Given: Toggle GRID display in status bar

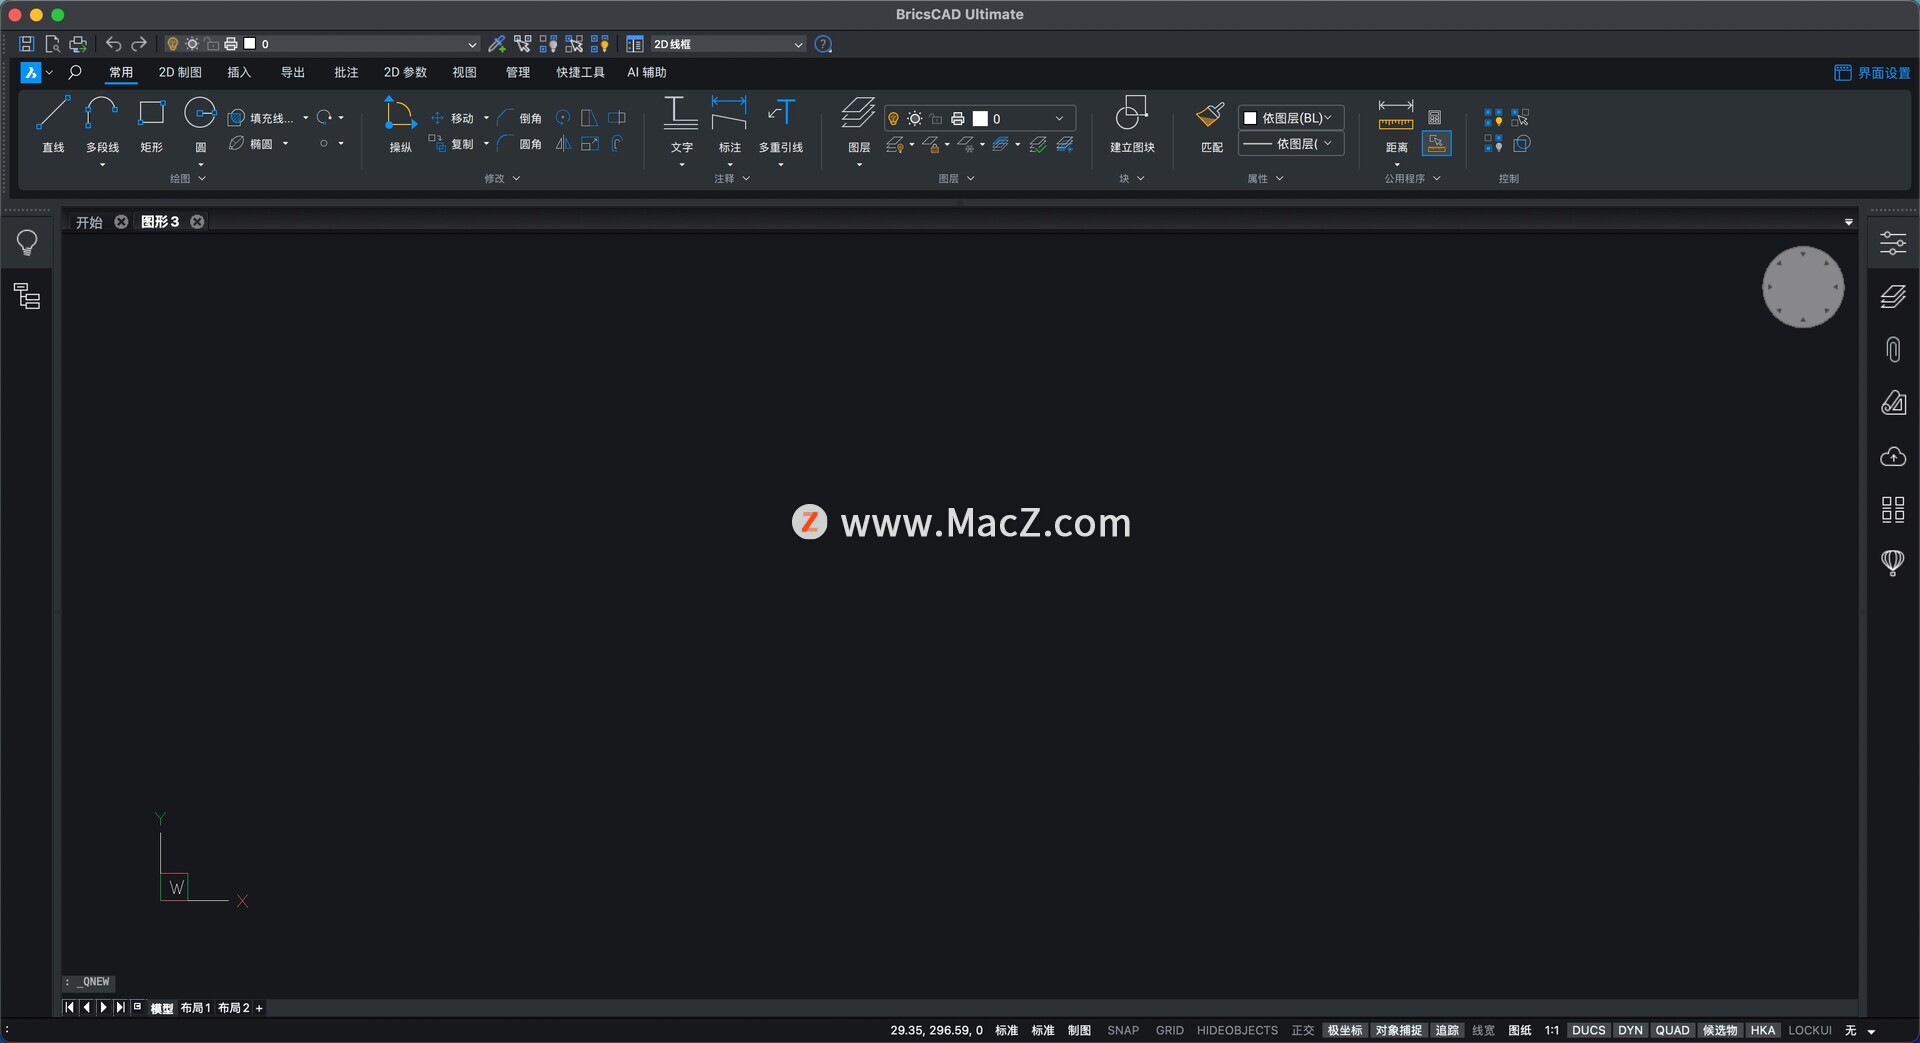Looking at the screenshot, I should 1169,1030.
